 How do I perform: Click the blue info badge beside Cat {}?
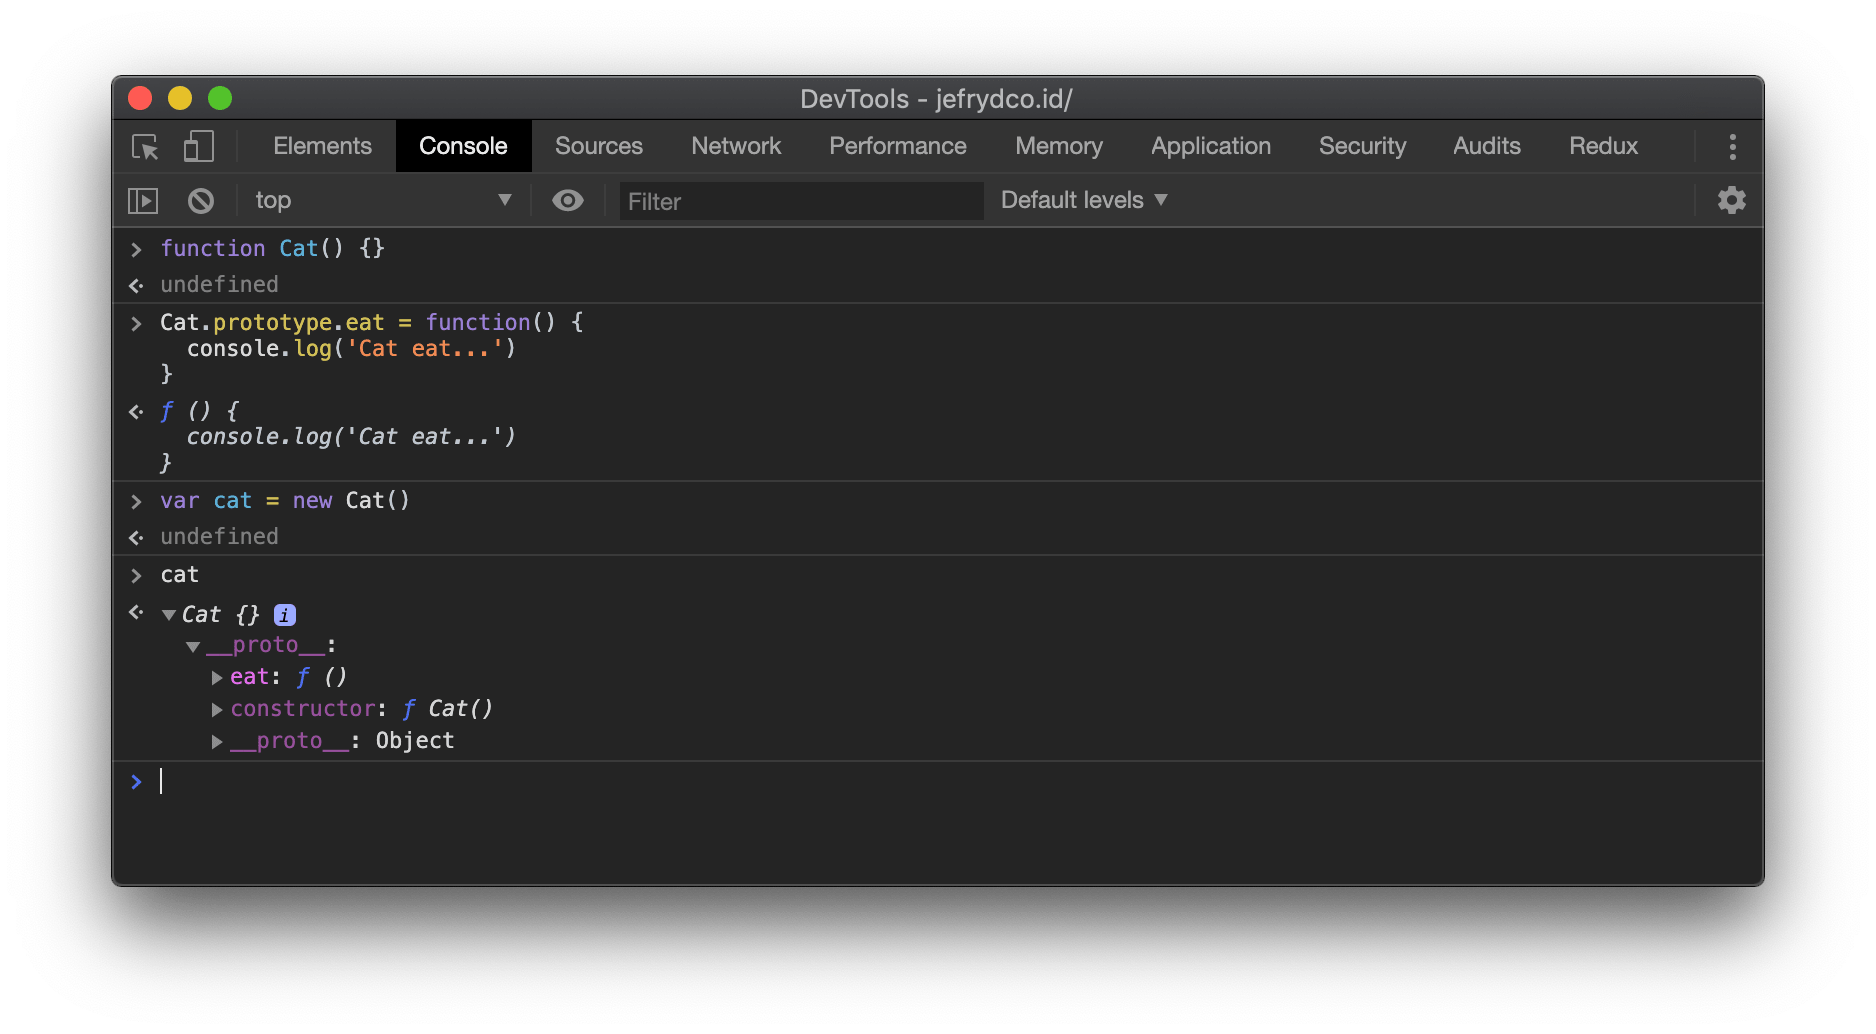tap(285, 615)
